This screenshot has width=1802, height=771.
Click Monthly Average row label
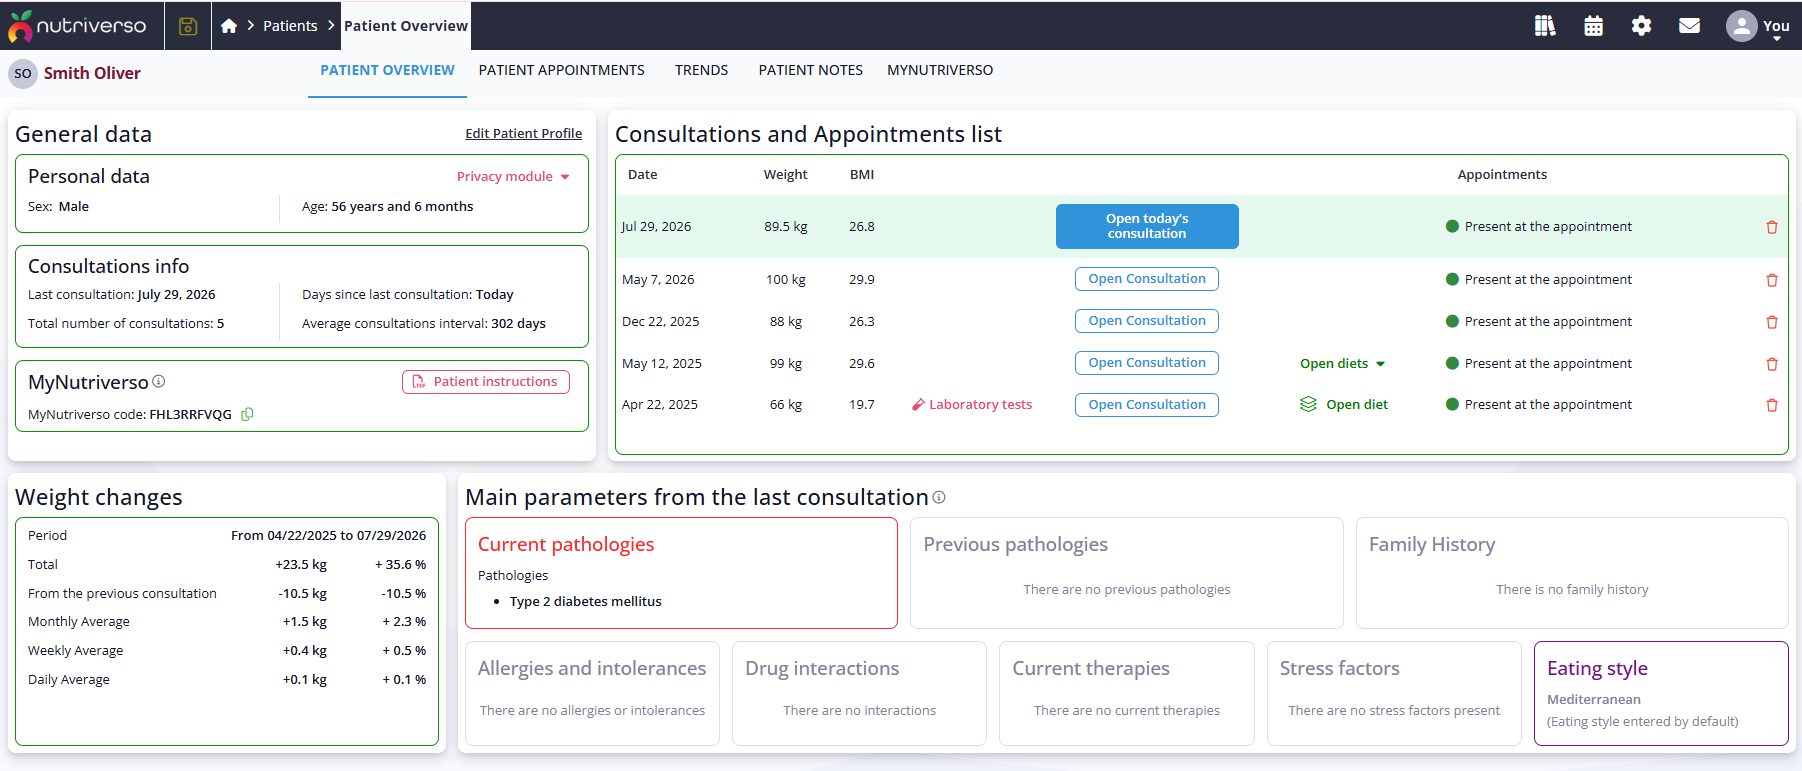point(79,621)
